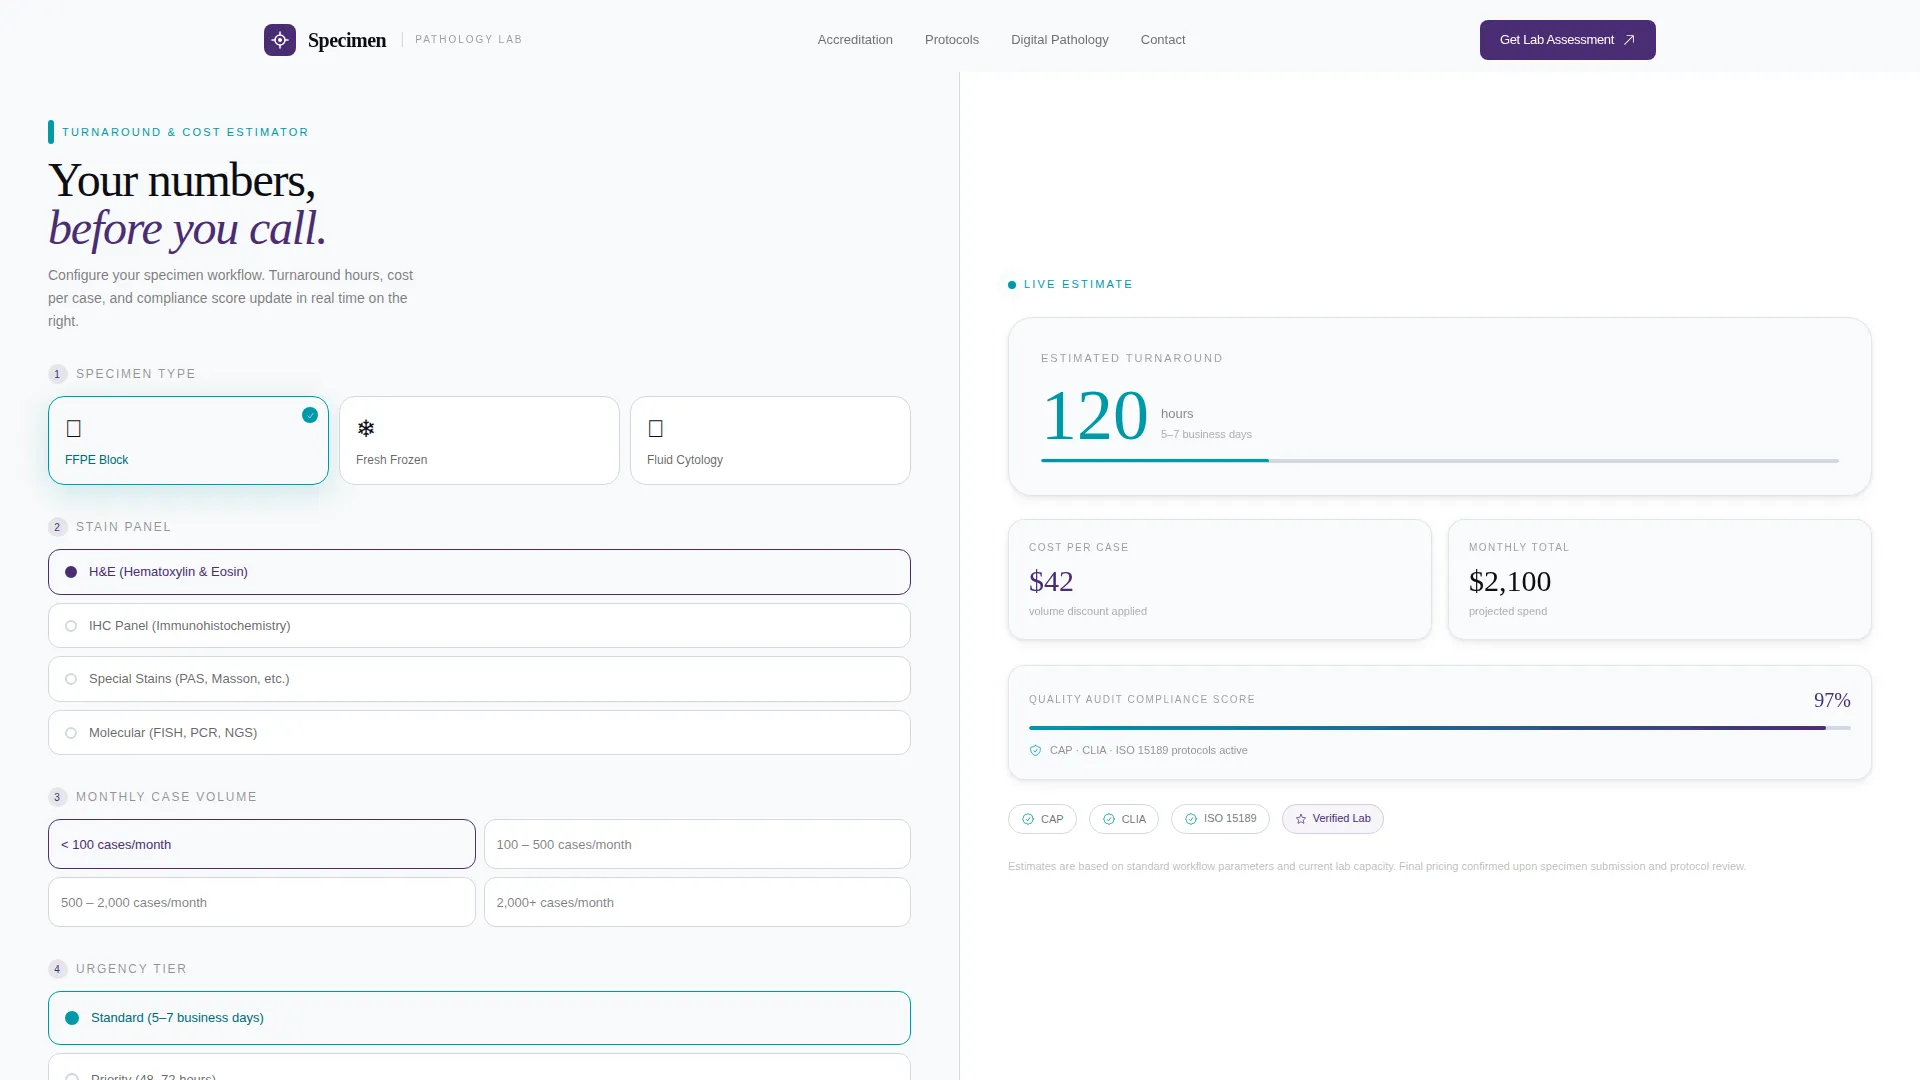Viewport: 1920px width, 1080px height.
Task: Click the check icon in the CAP badge
Action: pyautogui.click(x=1028, y=819)
